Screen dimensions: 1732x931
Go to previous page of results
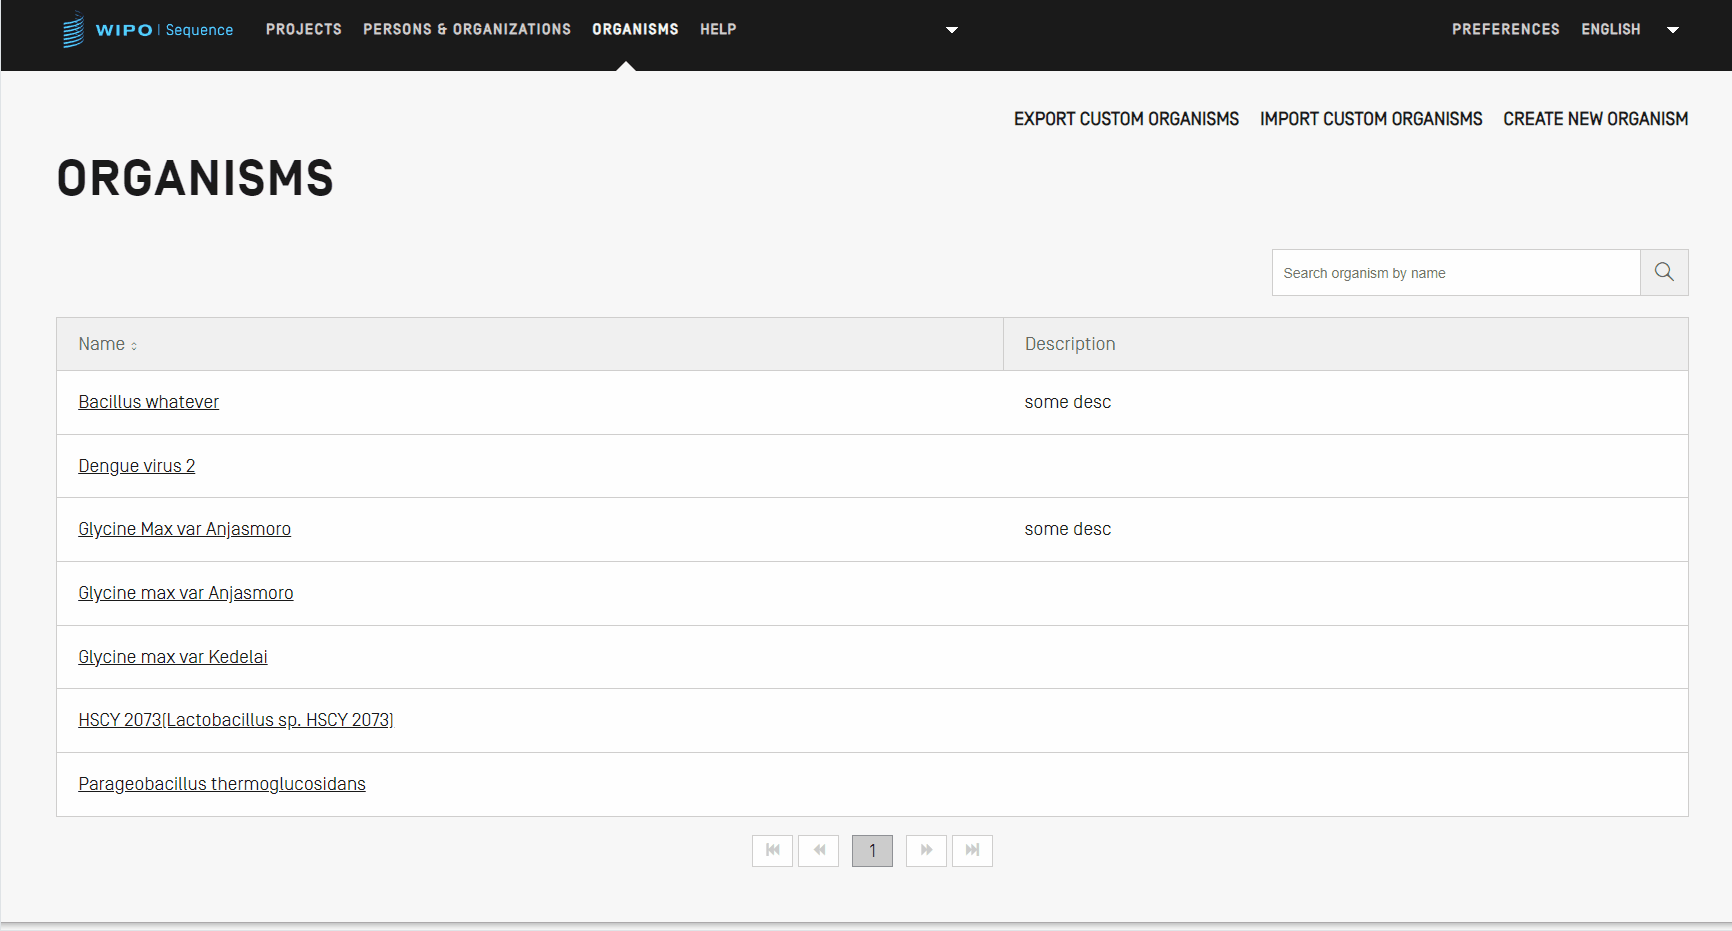tap(818, 851)
